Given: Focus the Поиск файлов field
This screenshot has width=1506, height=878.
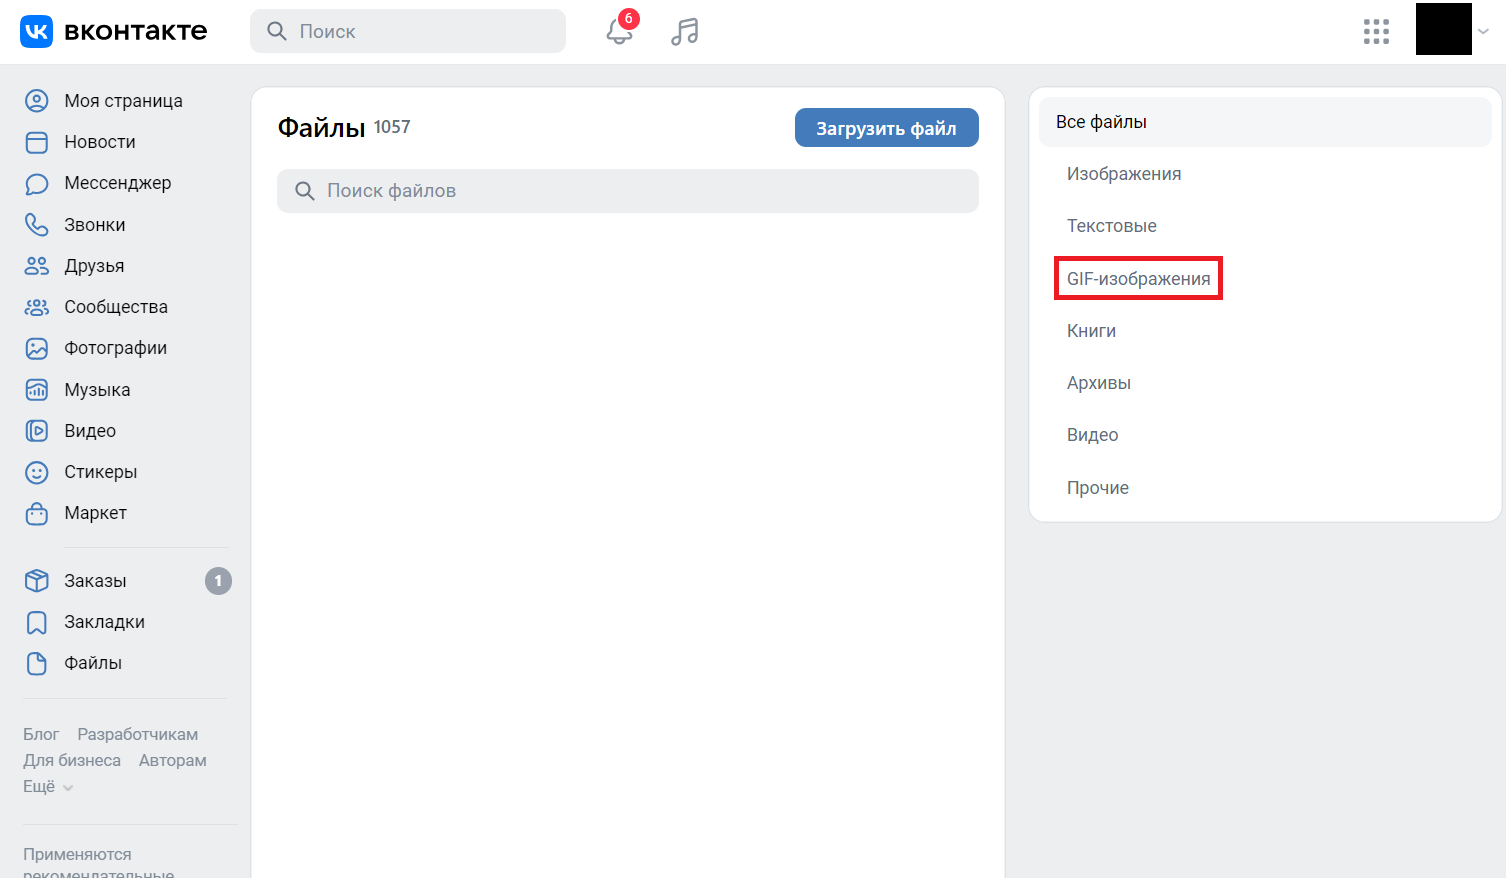Looking at the screenshot, I should point(628,191).
